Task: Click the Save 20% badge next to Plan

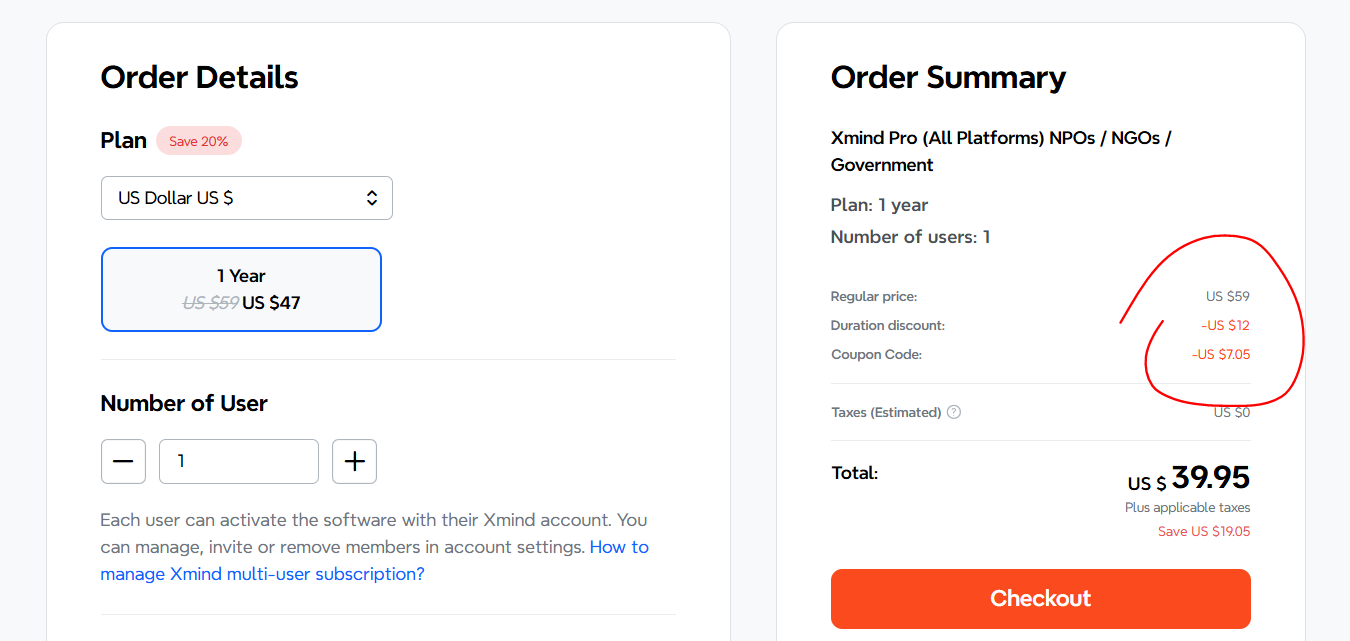Action: (198, 140)
